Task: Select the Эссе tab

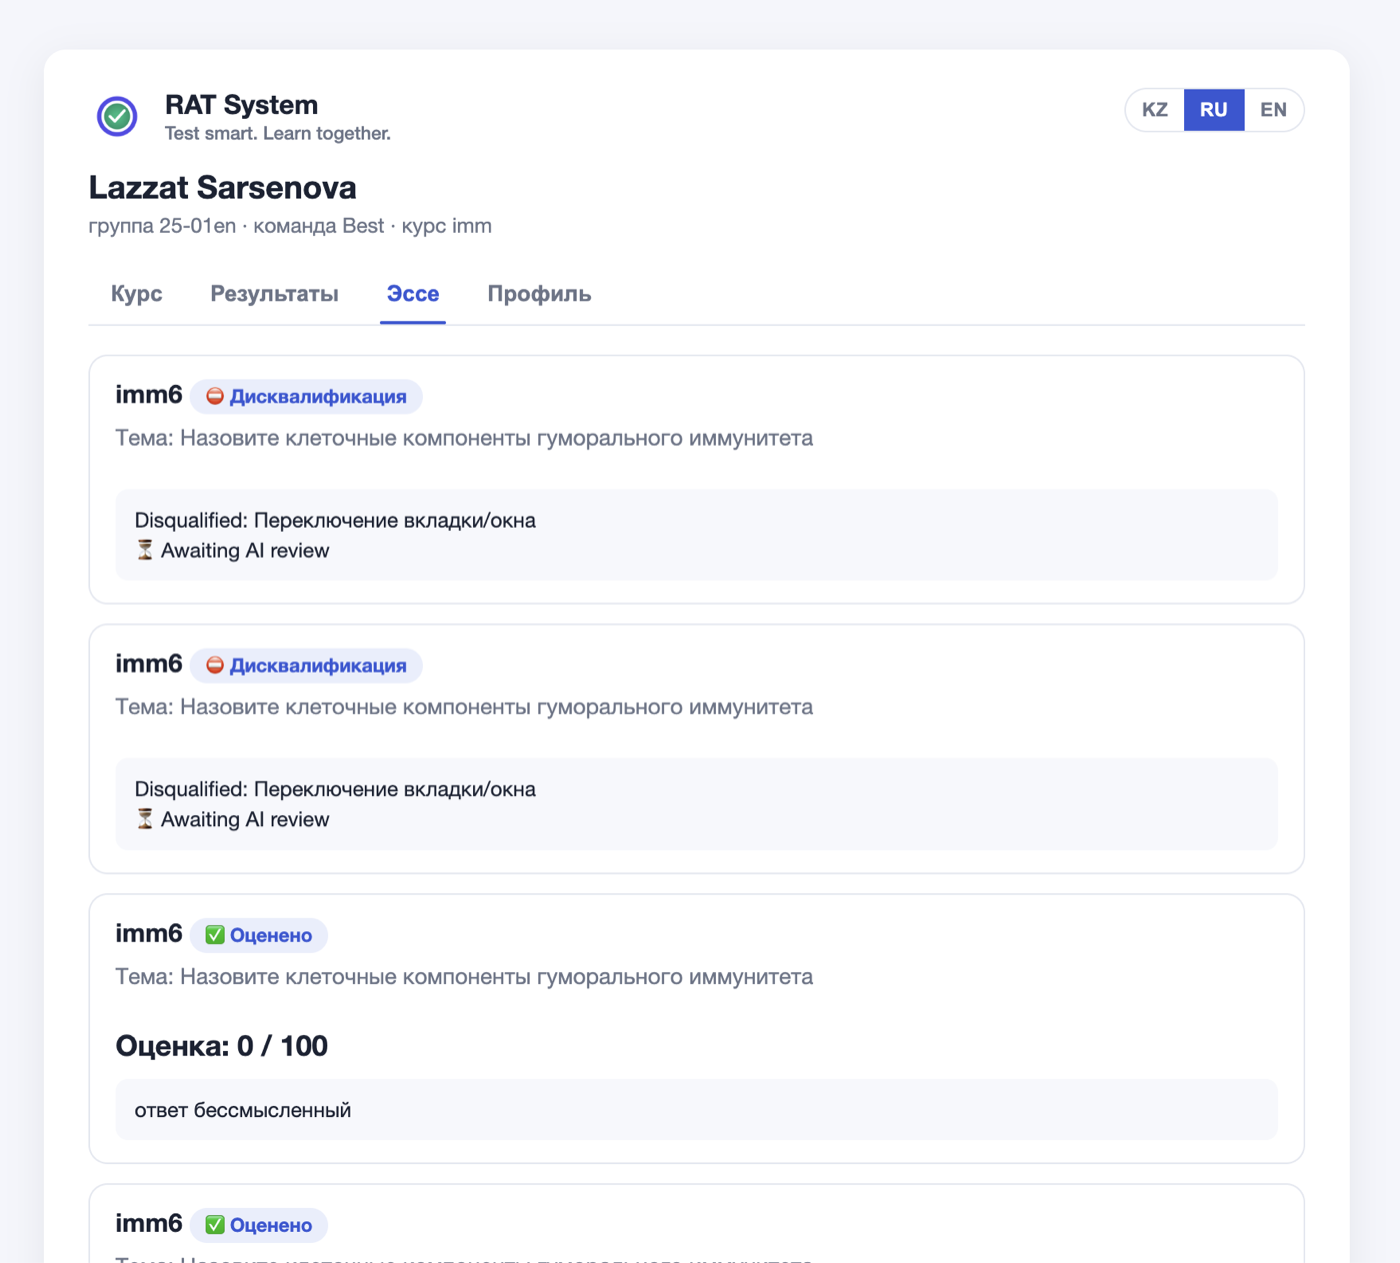Action: coord(413,294)
